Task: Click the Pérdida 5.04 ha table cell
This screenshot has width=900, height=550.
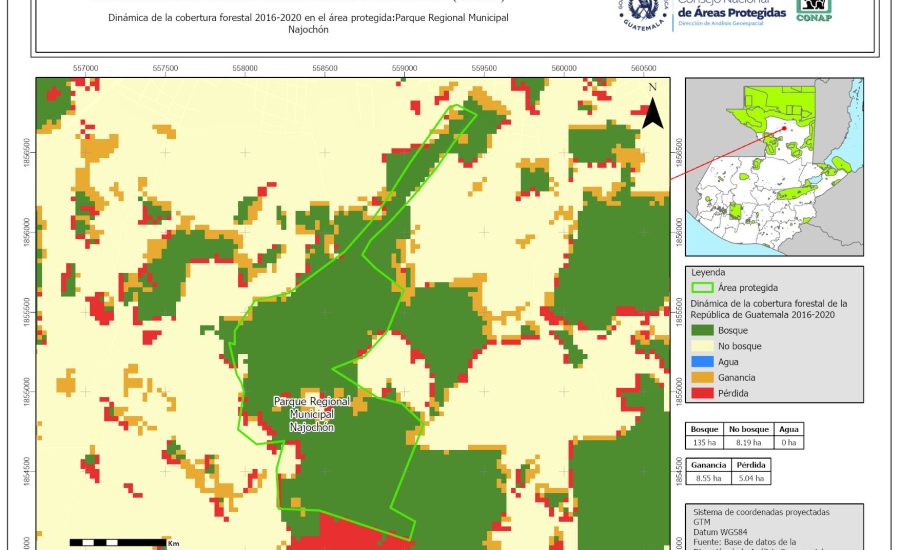Action: (x=751, y=479)
